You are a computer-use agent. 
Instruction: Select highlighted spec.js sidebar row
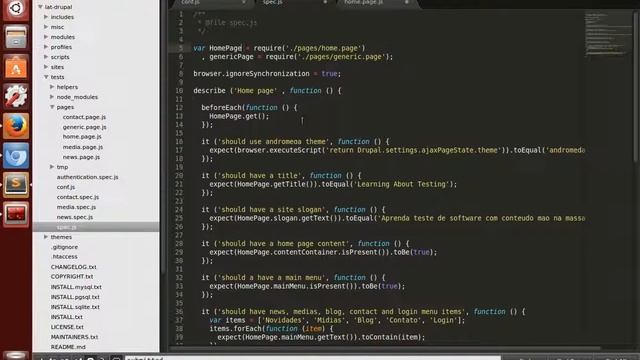96,227
